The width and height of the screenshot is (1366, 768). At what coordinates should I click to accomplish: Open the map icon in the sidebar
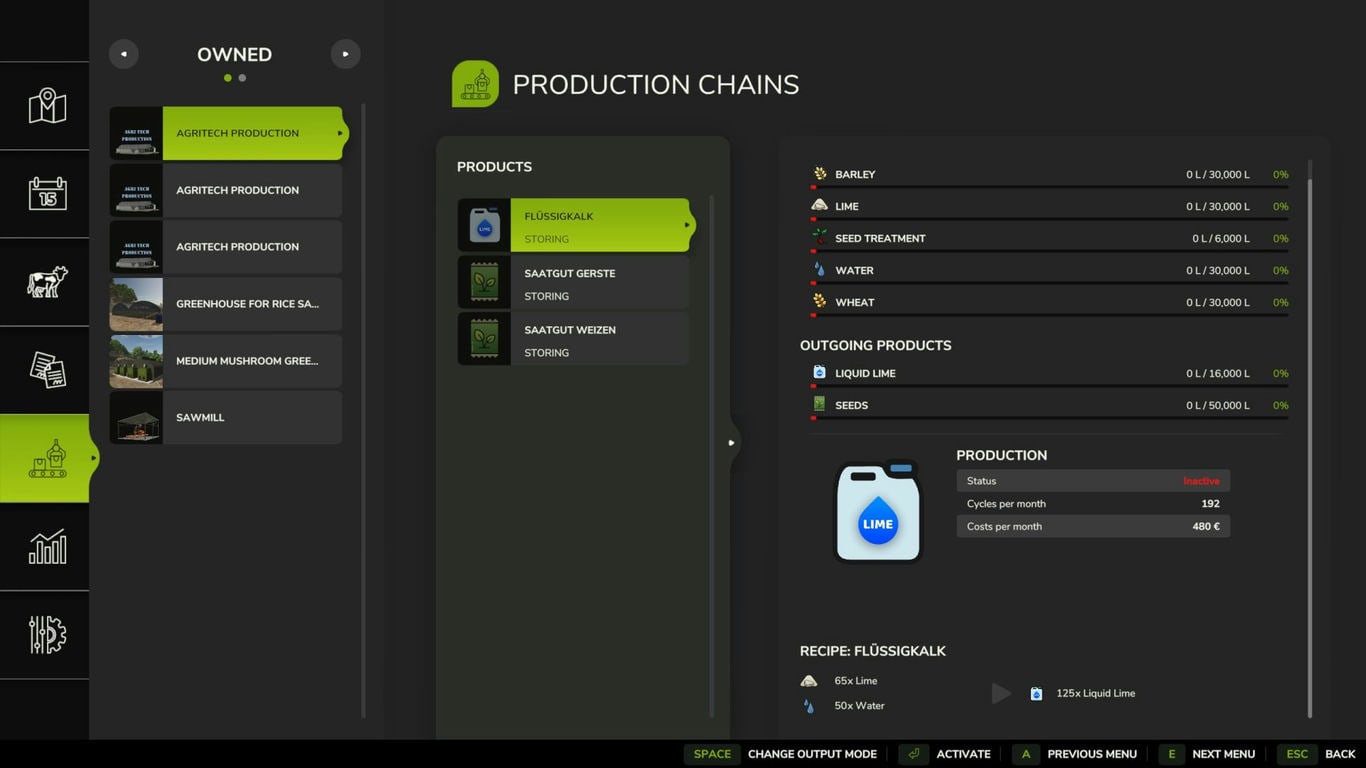(x=47, y=106)
